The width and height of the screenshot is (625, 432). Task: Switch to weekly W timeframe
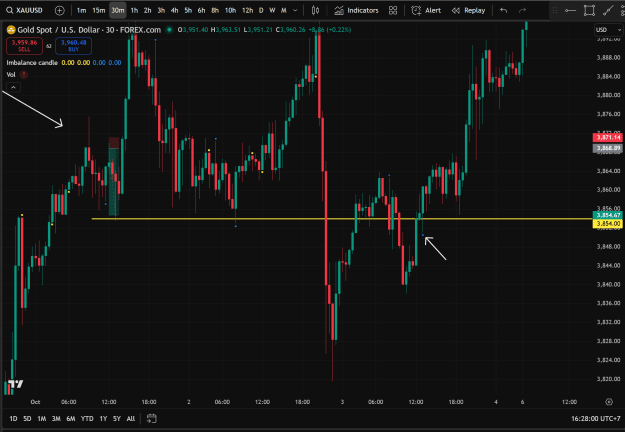[272, 10]
